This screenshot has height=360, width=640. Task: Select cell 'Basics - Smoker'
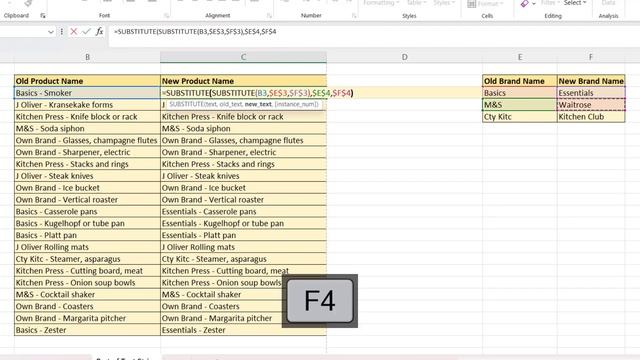[87, 93]
